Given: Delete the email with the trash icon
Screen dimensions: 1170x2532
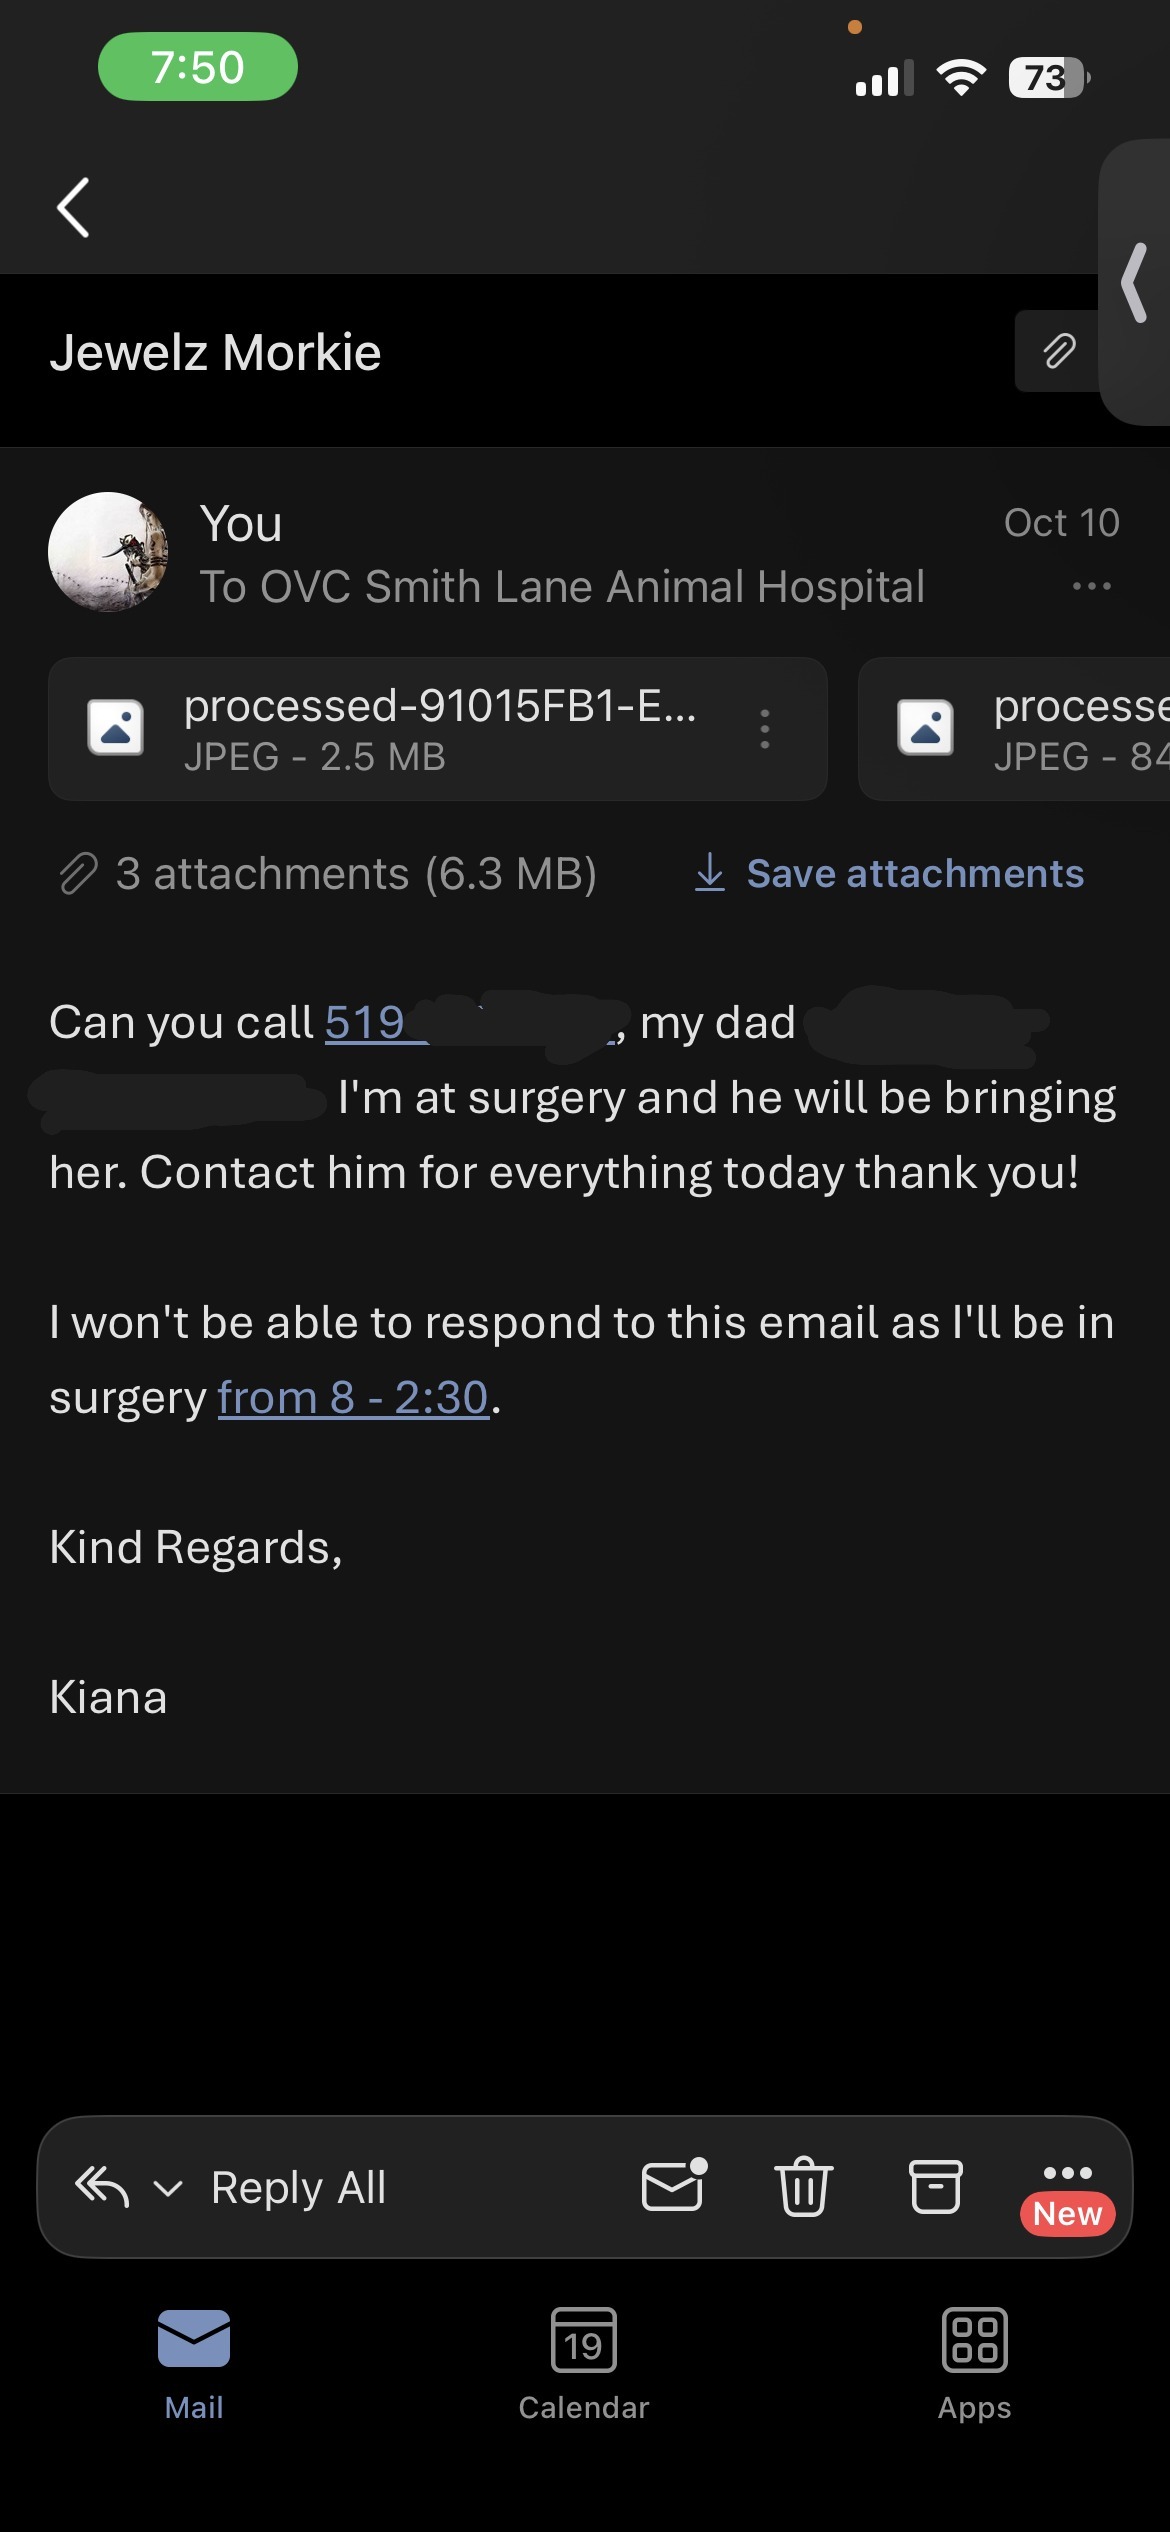Looking at the screenshot, I should [x=804, y=2187].
